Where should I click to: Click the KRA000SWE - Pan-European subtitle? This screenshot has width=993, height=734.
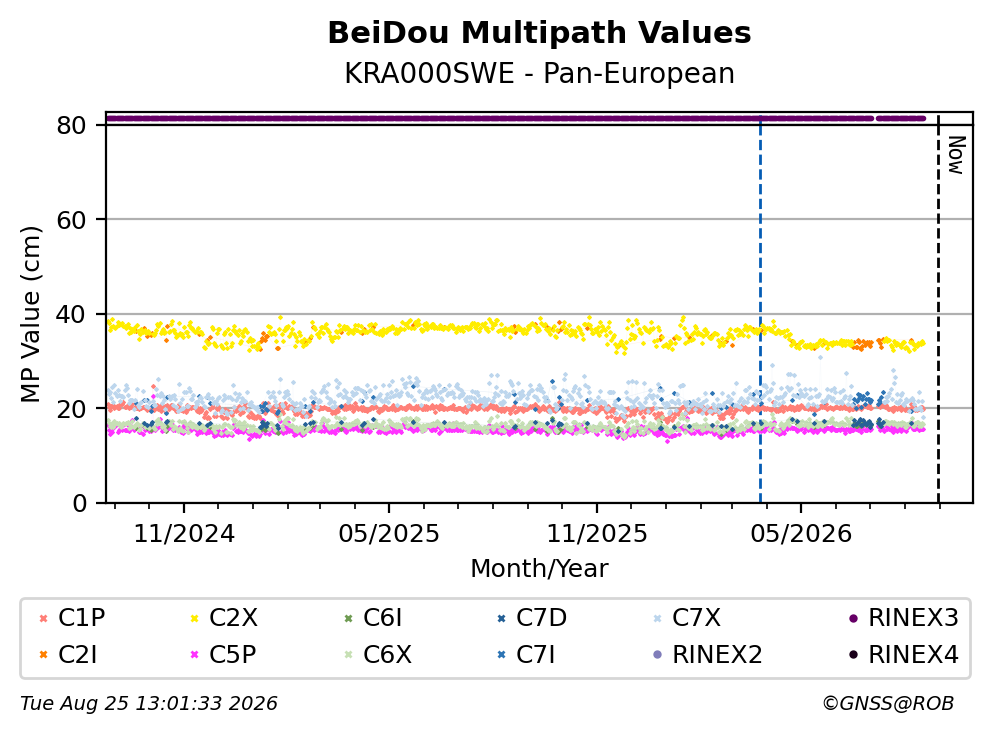tap(539, 73)
